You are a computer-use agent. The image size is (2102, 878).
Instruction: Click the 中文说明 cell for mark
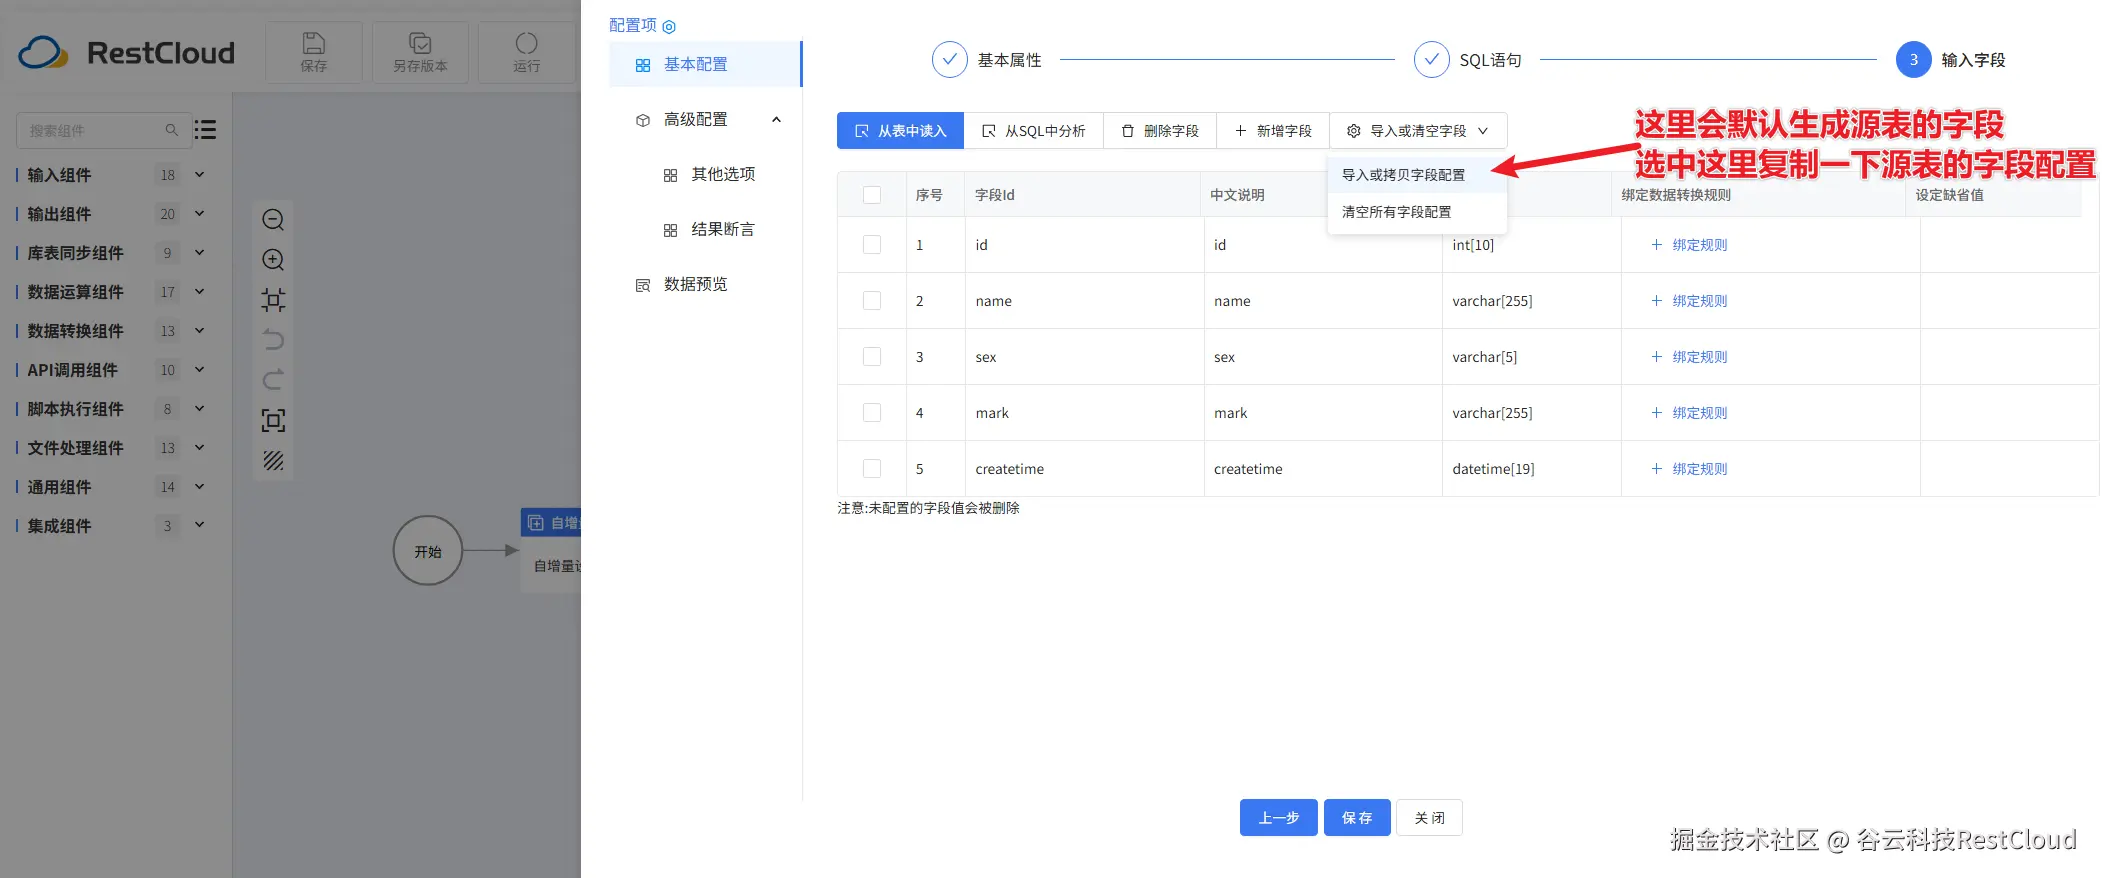(1322, 413)
